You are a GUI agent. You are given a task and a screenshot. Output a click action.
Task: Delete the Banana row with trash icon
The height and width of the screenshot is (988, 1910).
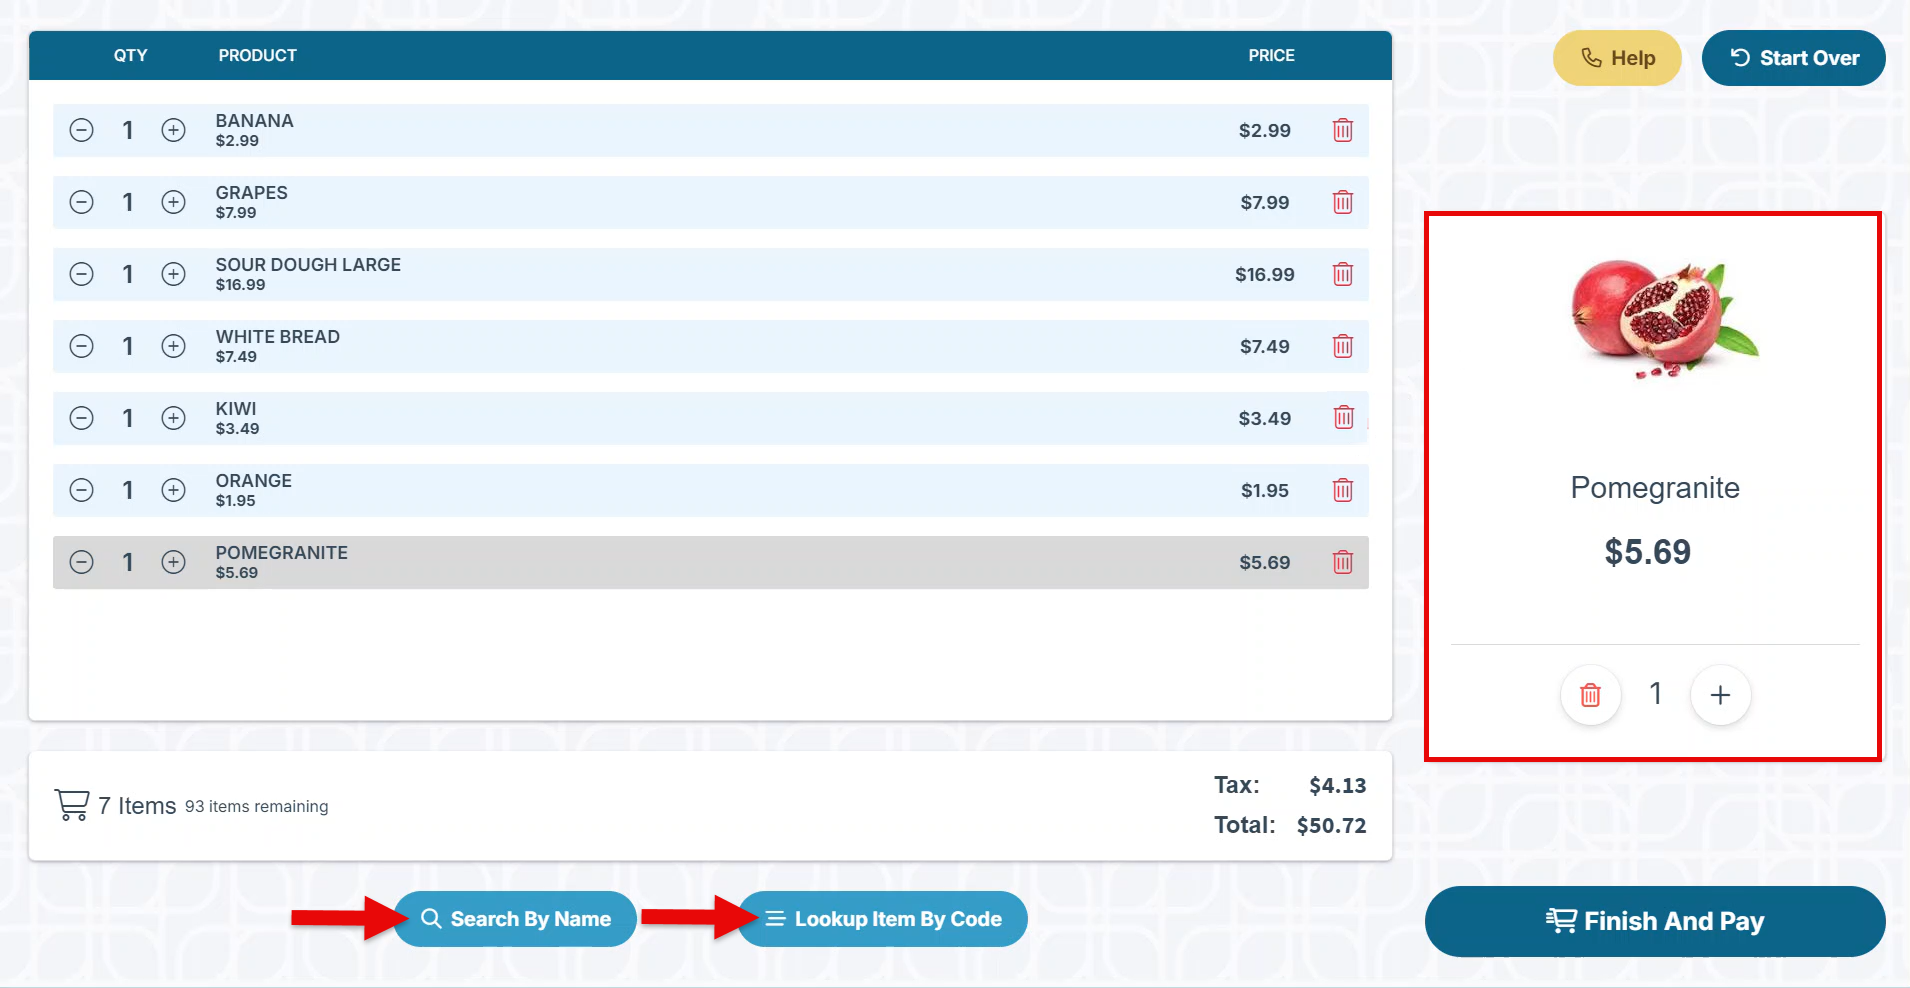click(x=1342, y=130)
